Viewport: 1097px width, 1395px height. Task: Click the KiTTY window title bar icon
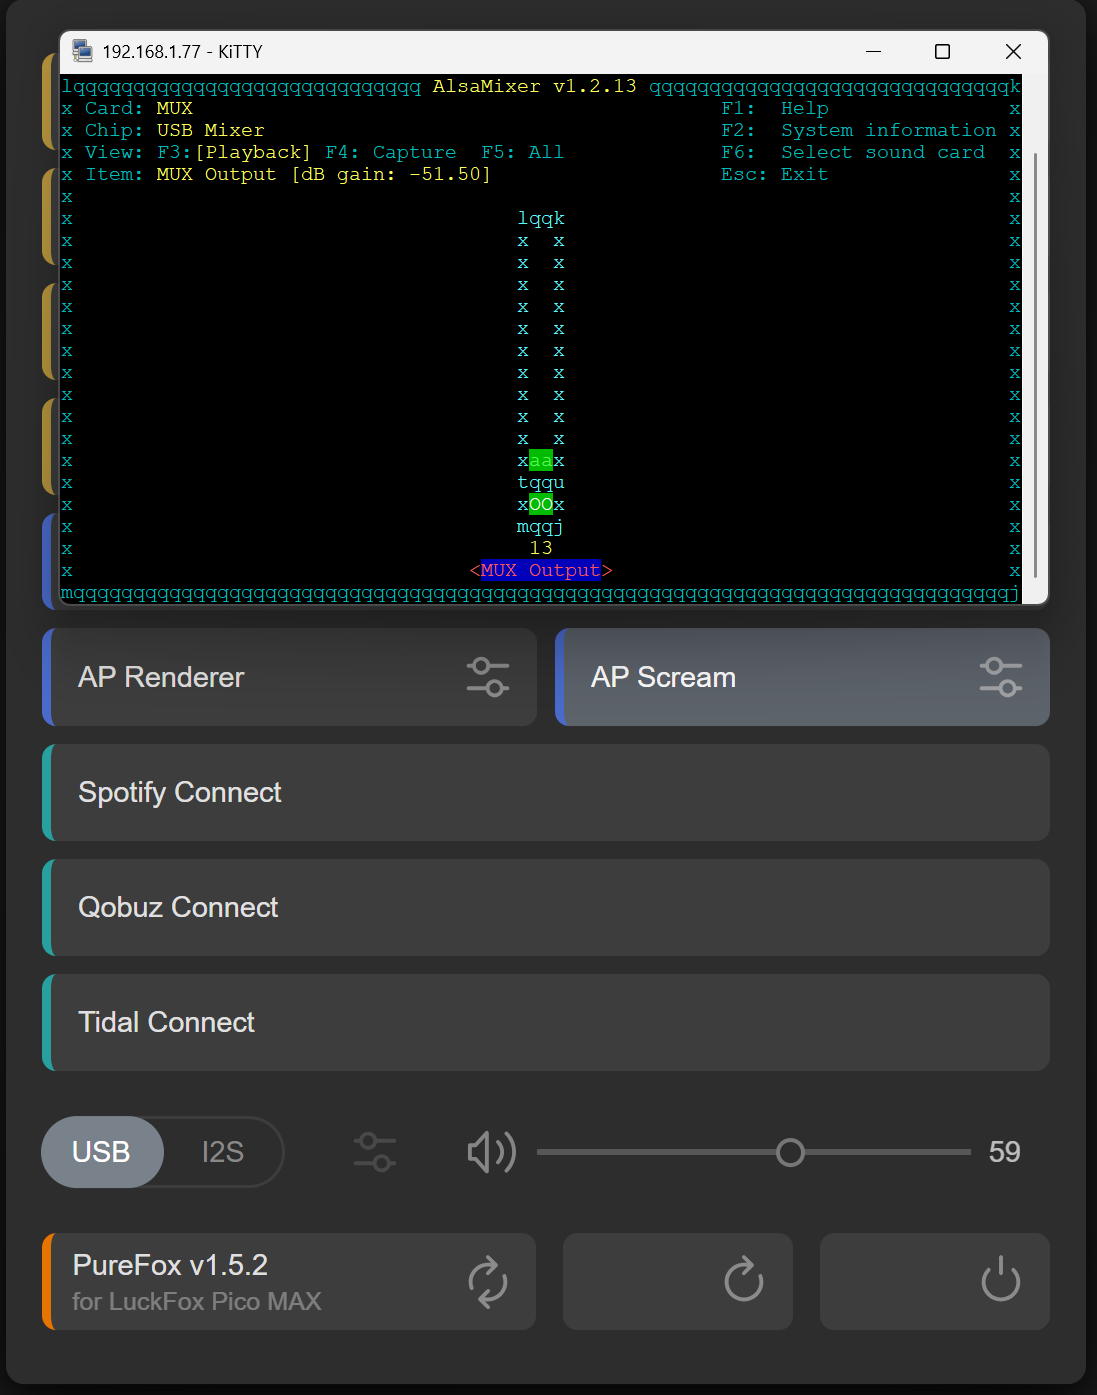coord(82,52)
